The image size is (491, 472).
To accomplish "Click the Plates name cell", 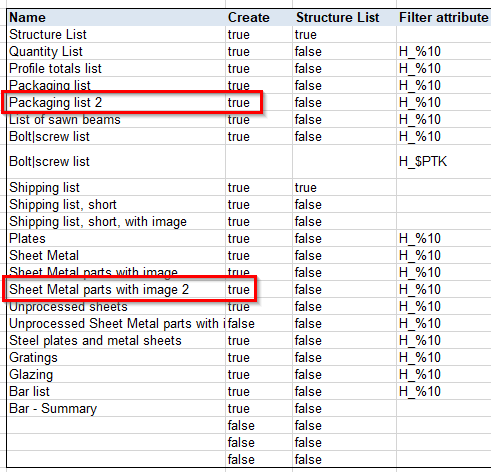I will pyautogui.click(x=116, y=238).
